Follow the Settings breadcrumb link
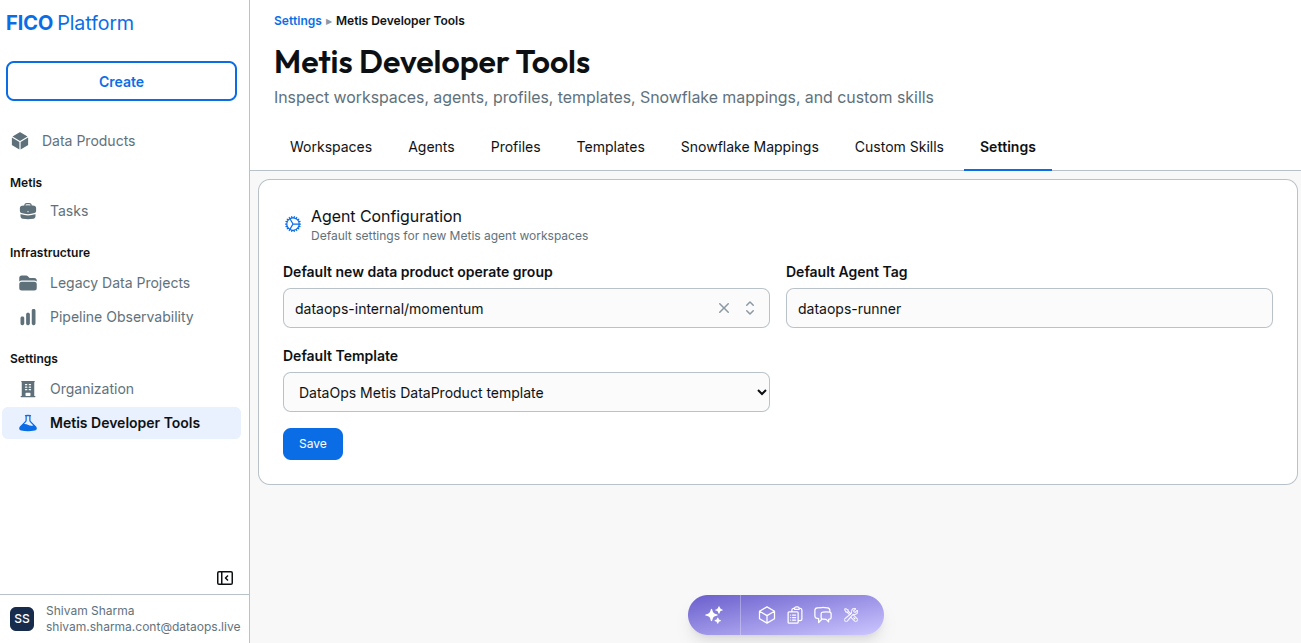 tap(298, 21)
